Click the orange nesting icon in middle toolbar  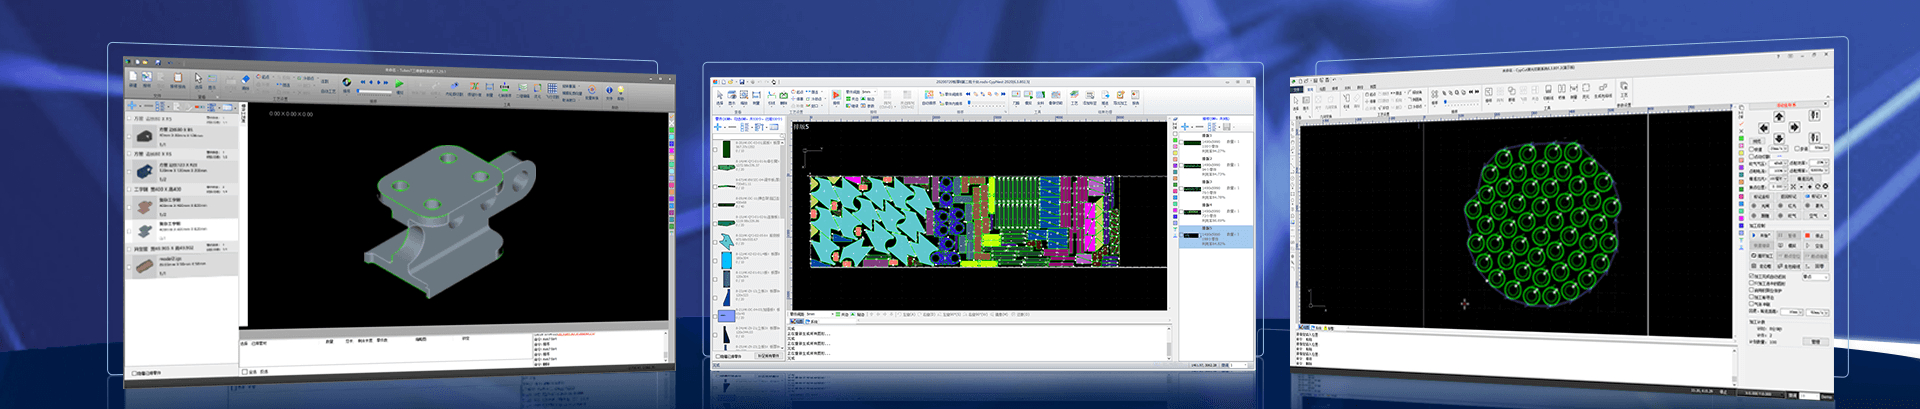tap(836, 95)
